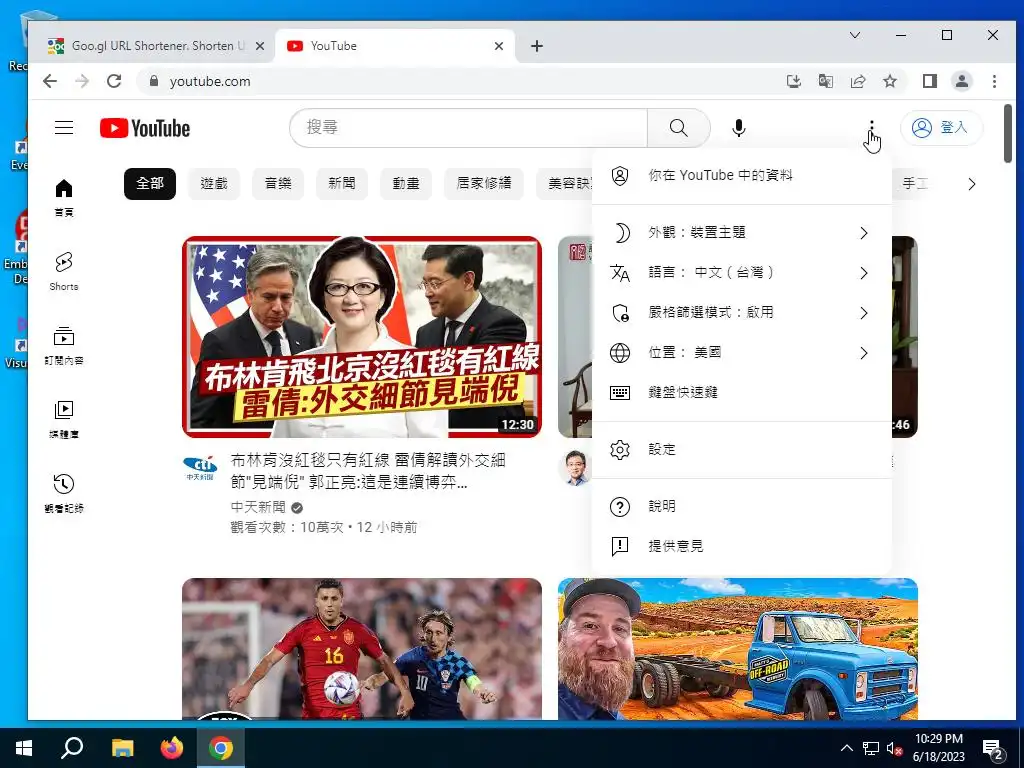
Task: Open the Blinken Beijing news video thumbnail
Action: [362, 337]
